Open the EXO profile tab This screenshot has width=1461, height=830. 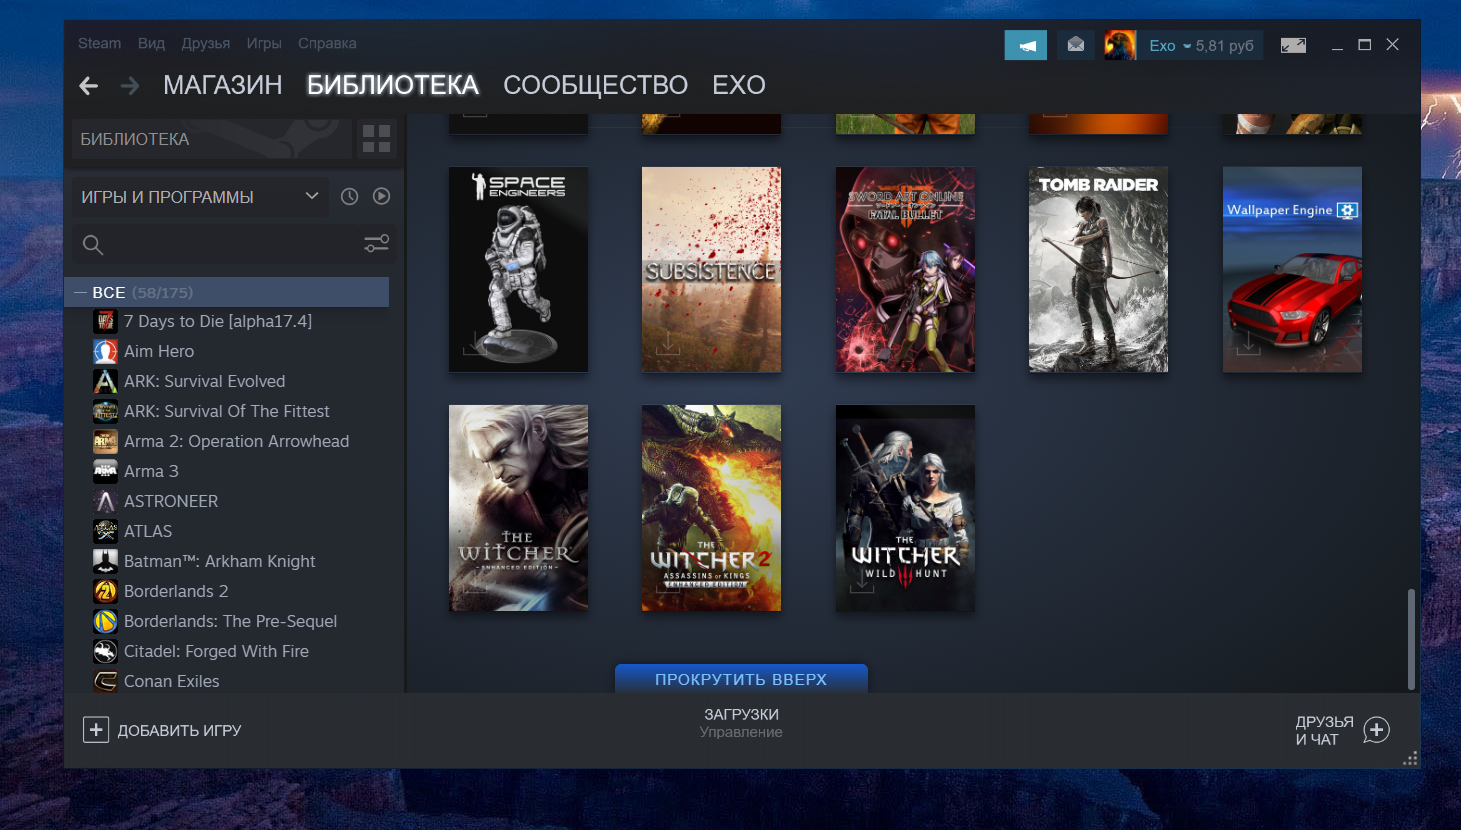[739, 85]
